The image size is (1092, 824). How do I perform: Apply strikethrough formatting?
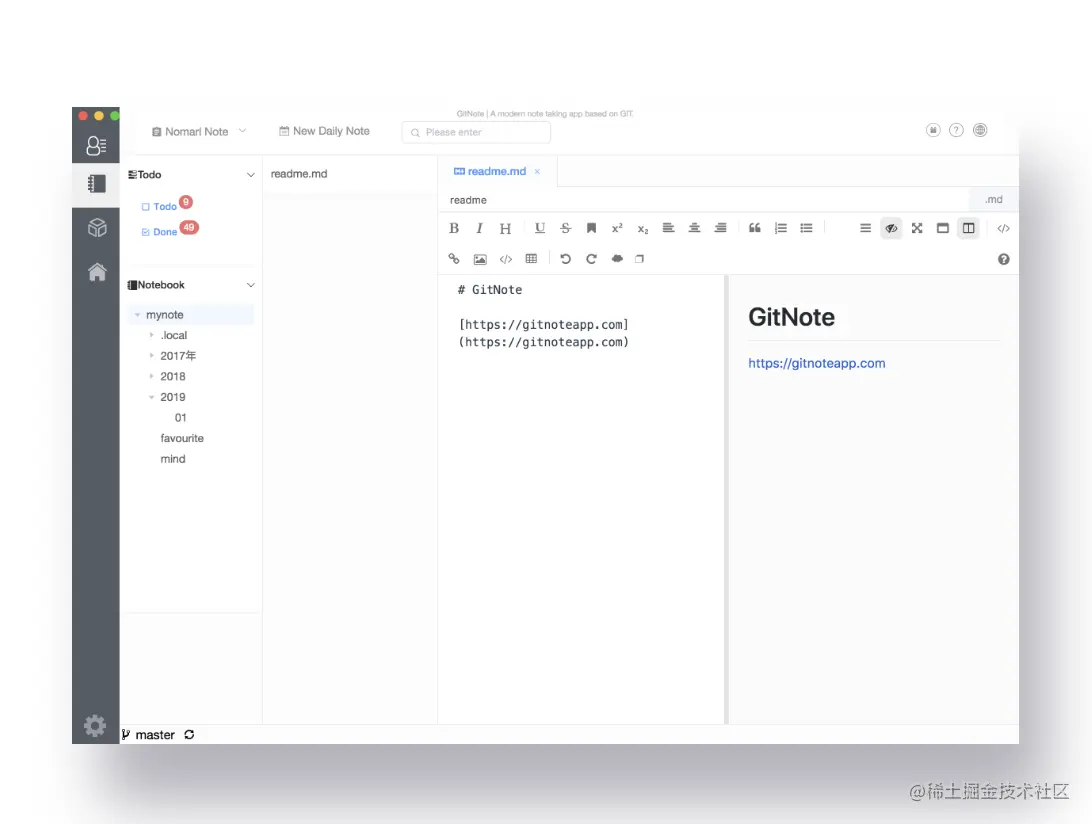566,228
